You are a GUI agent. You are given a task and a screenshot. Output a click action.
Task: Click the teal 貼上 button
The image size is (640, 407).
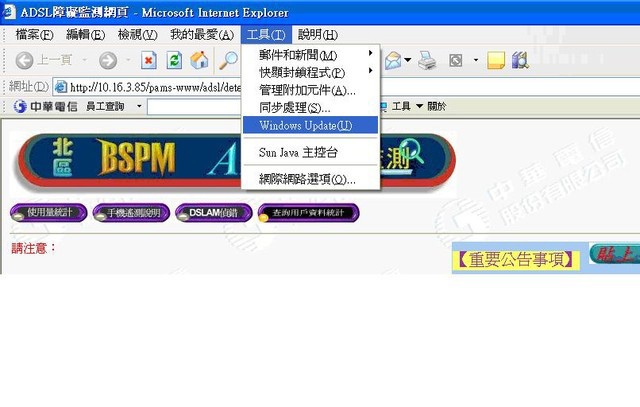[x=614, y=254]
